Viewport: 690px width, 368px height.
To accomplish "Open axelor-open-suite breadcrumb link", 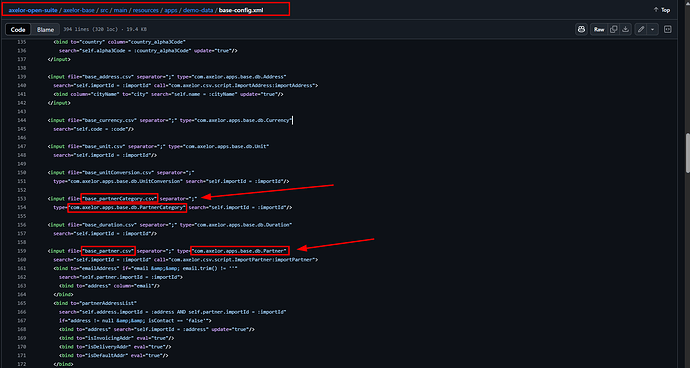I will (33, 10).
